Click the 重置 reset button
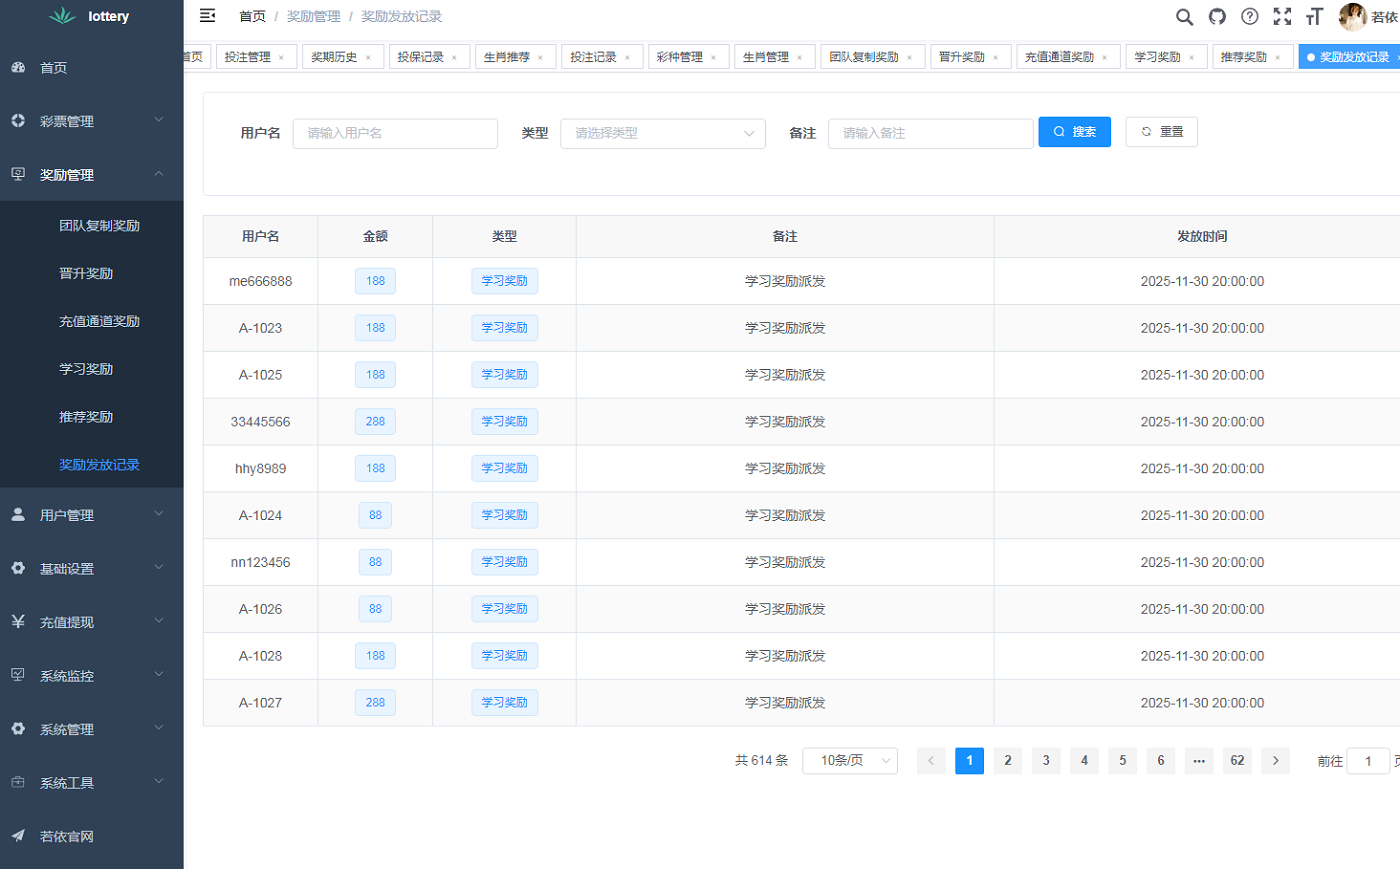 tap(1161, 131)
